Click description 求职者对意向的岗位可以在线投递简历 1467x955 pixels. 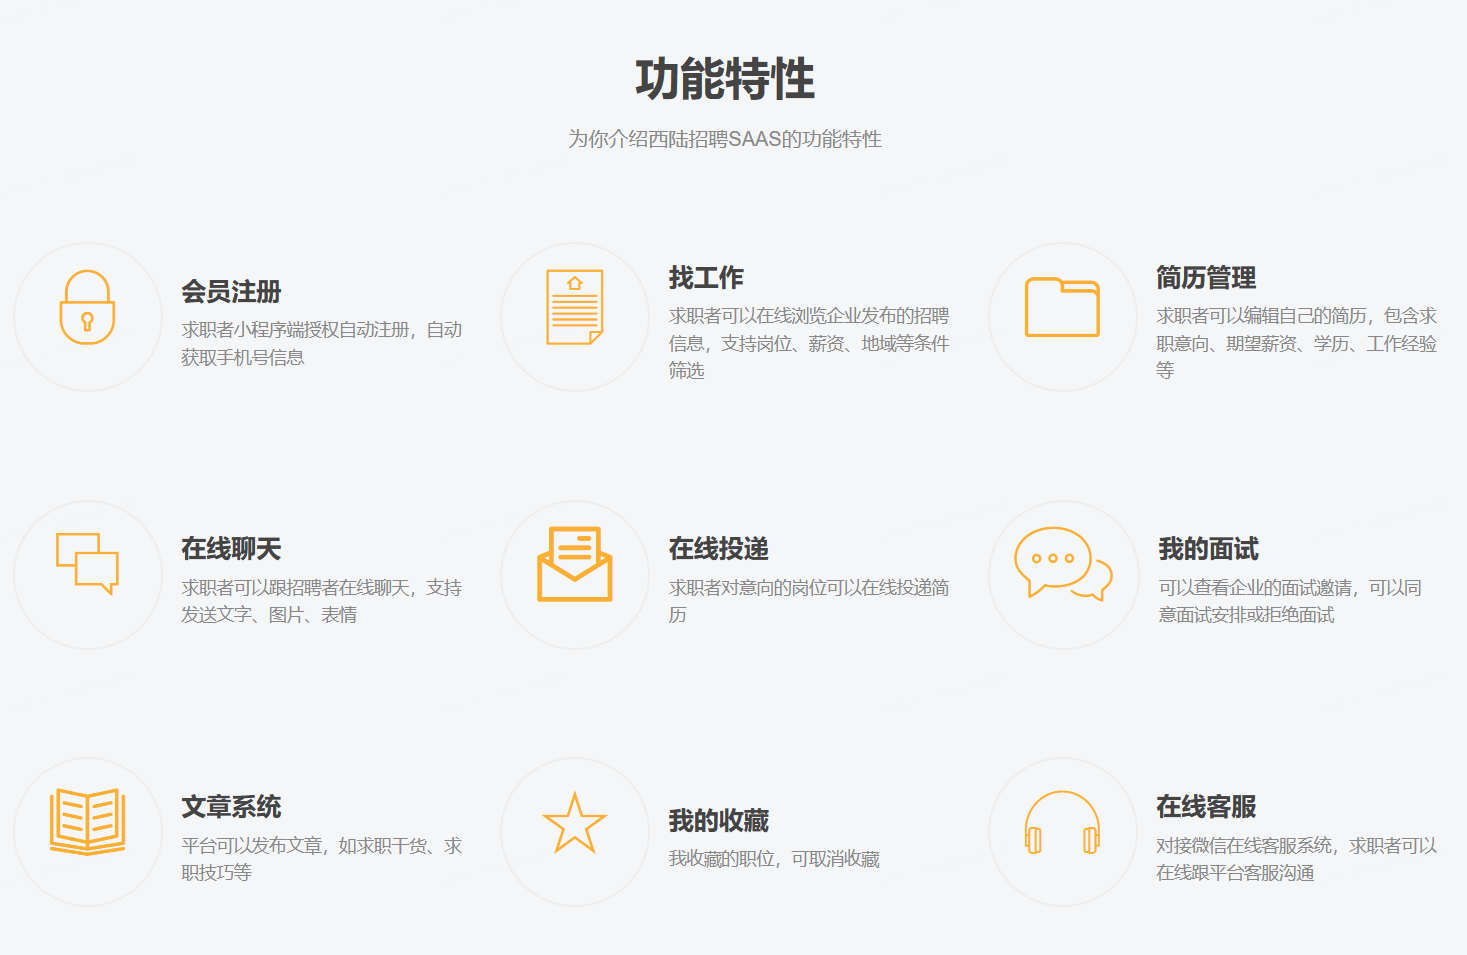point(809,601)
